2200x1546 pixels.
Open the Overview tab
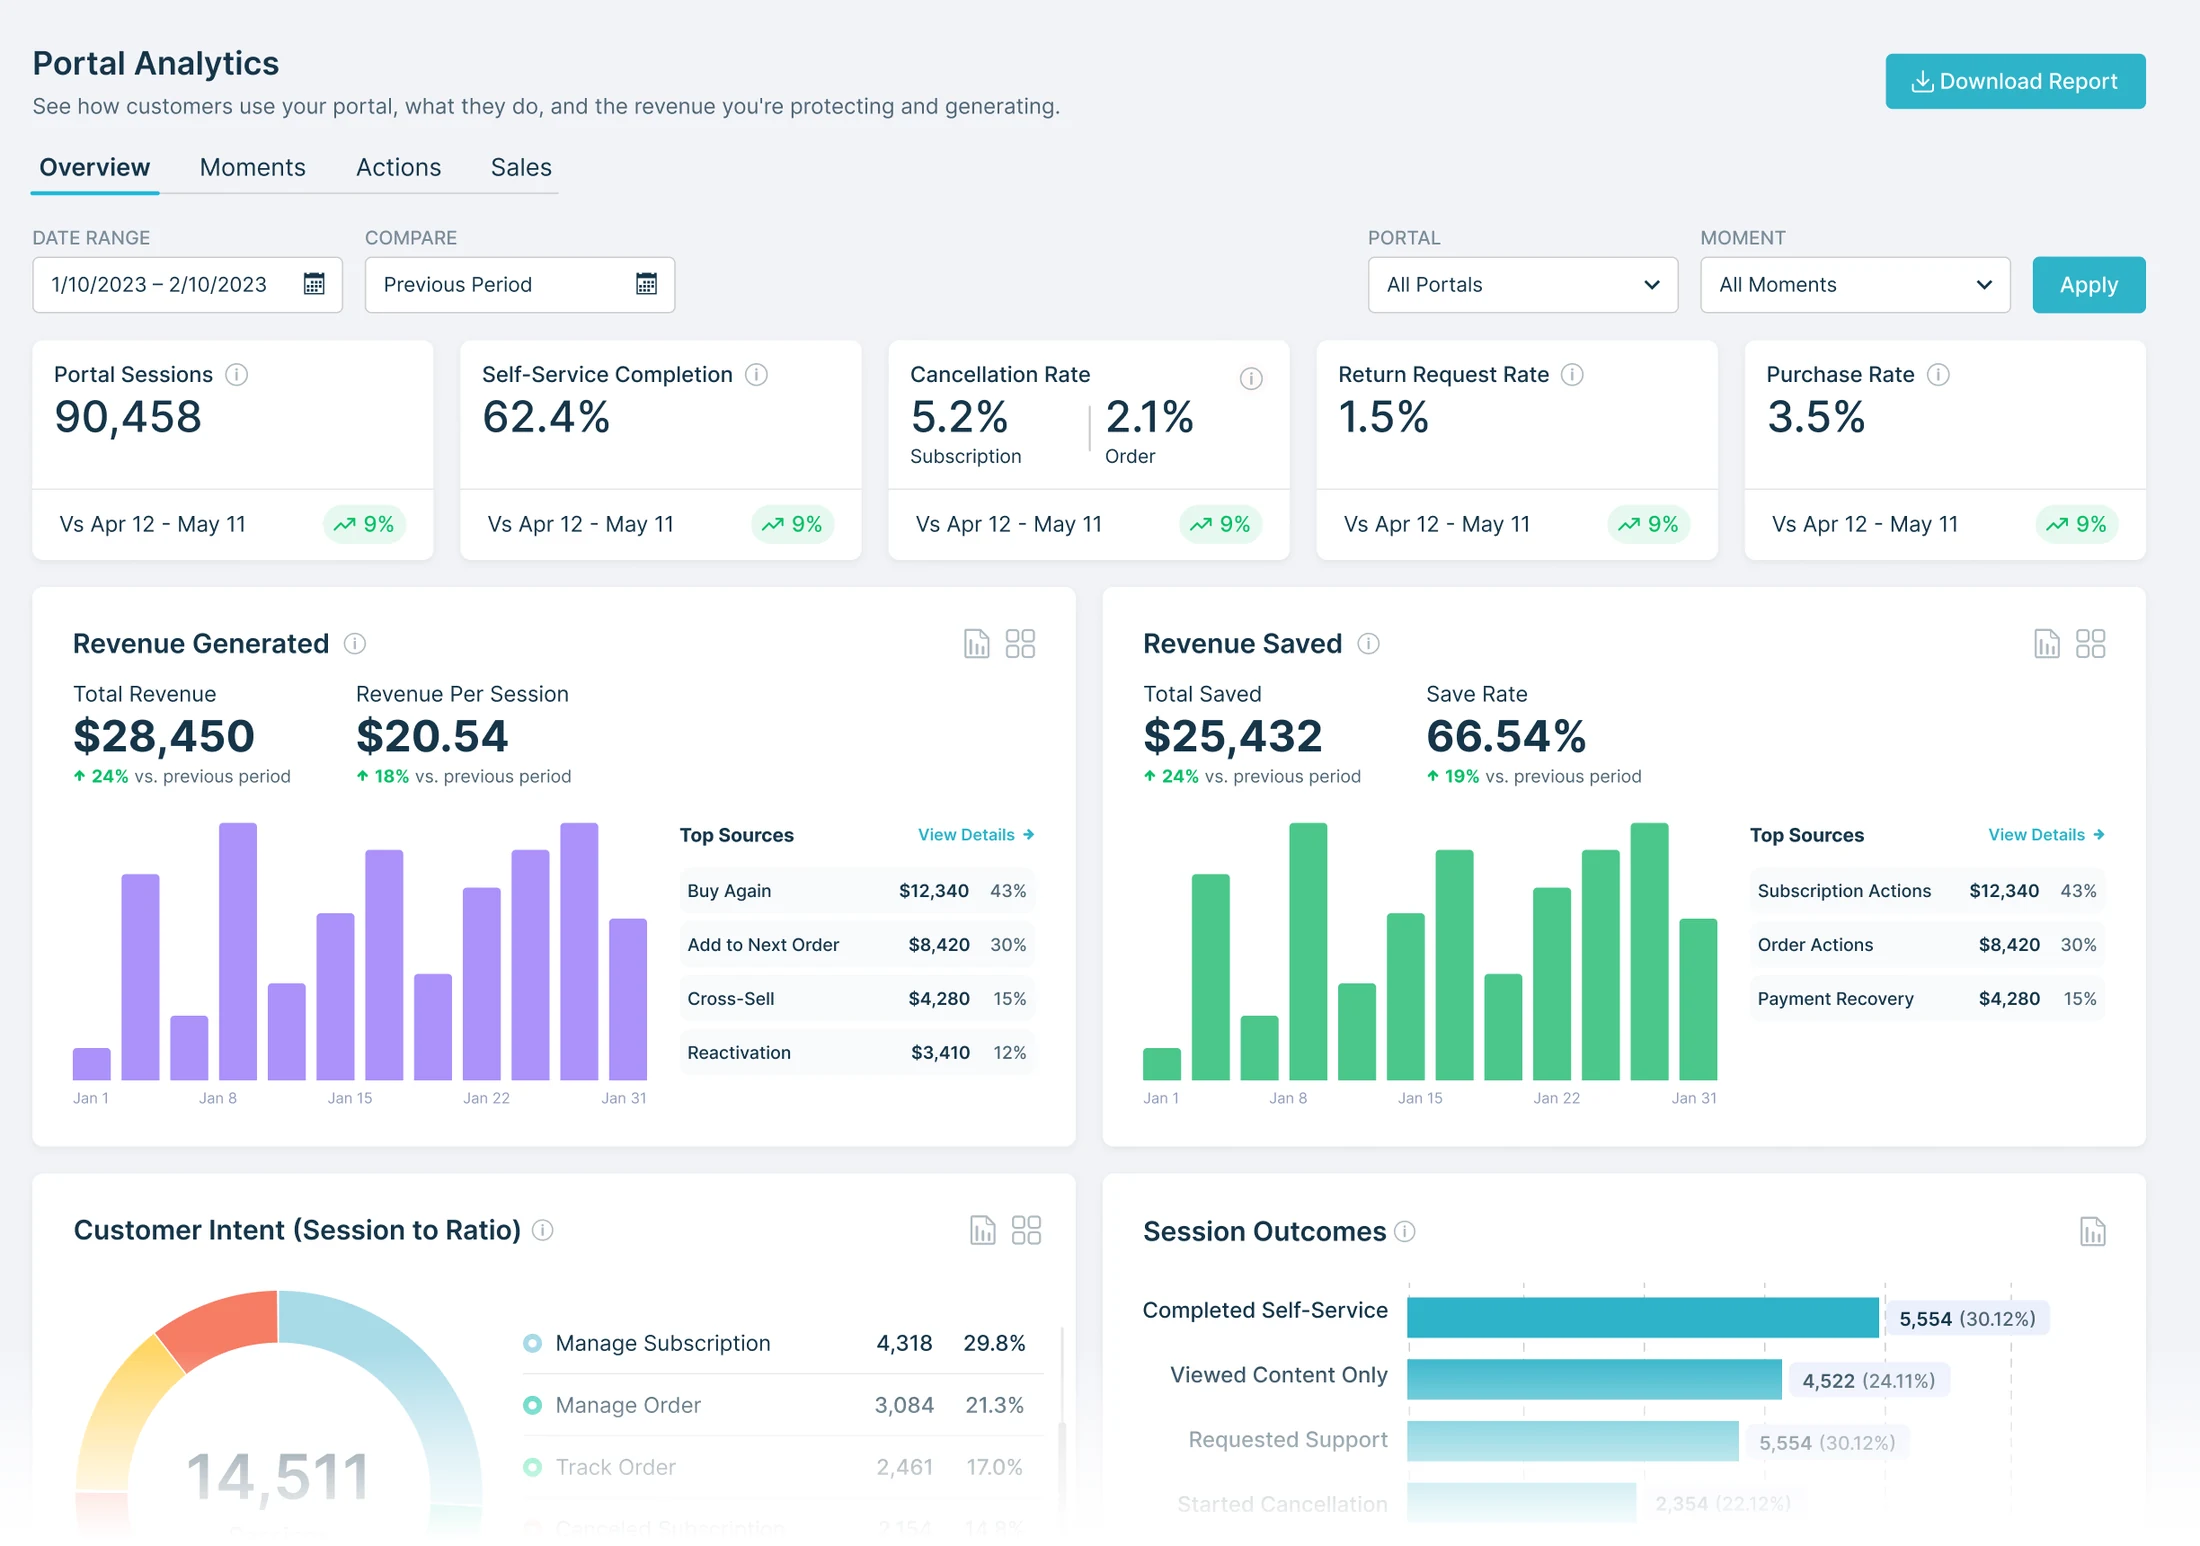95,167
